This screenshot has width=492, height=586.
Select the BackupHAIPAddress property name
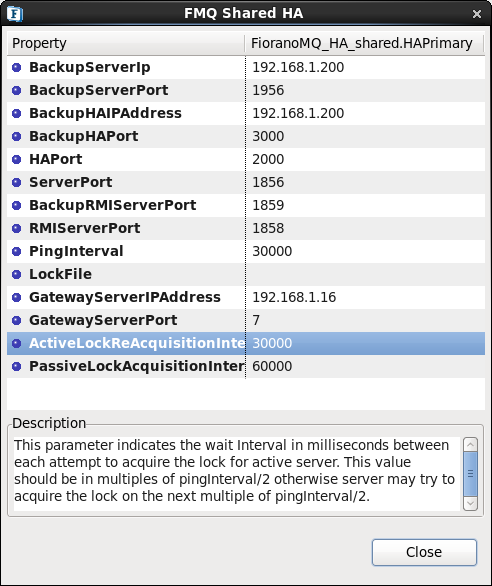[105, 113]
